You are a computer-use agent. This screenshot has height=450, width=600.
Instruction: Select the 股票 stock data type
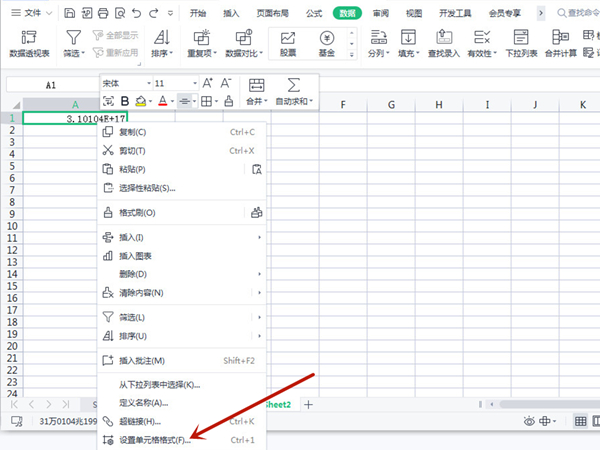[288, 43]
